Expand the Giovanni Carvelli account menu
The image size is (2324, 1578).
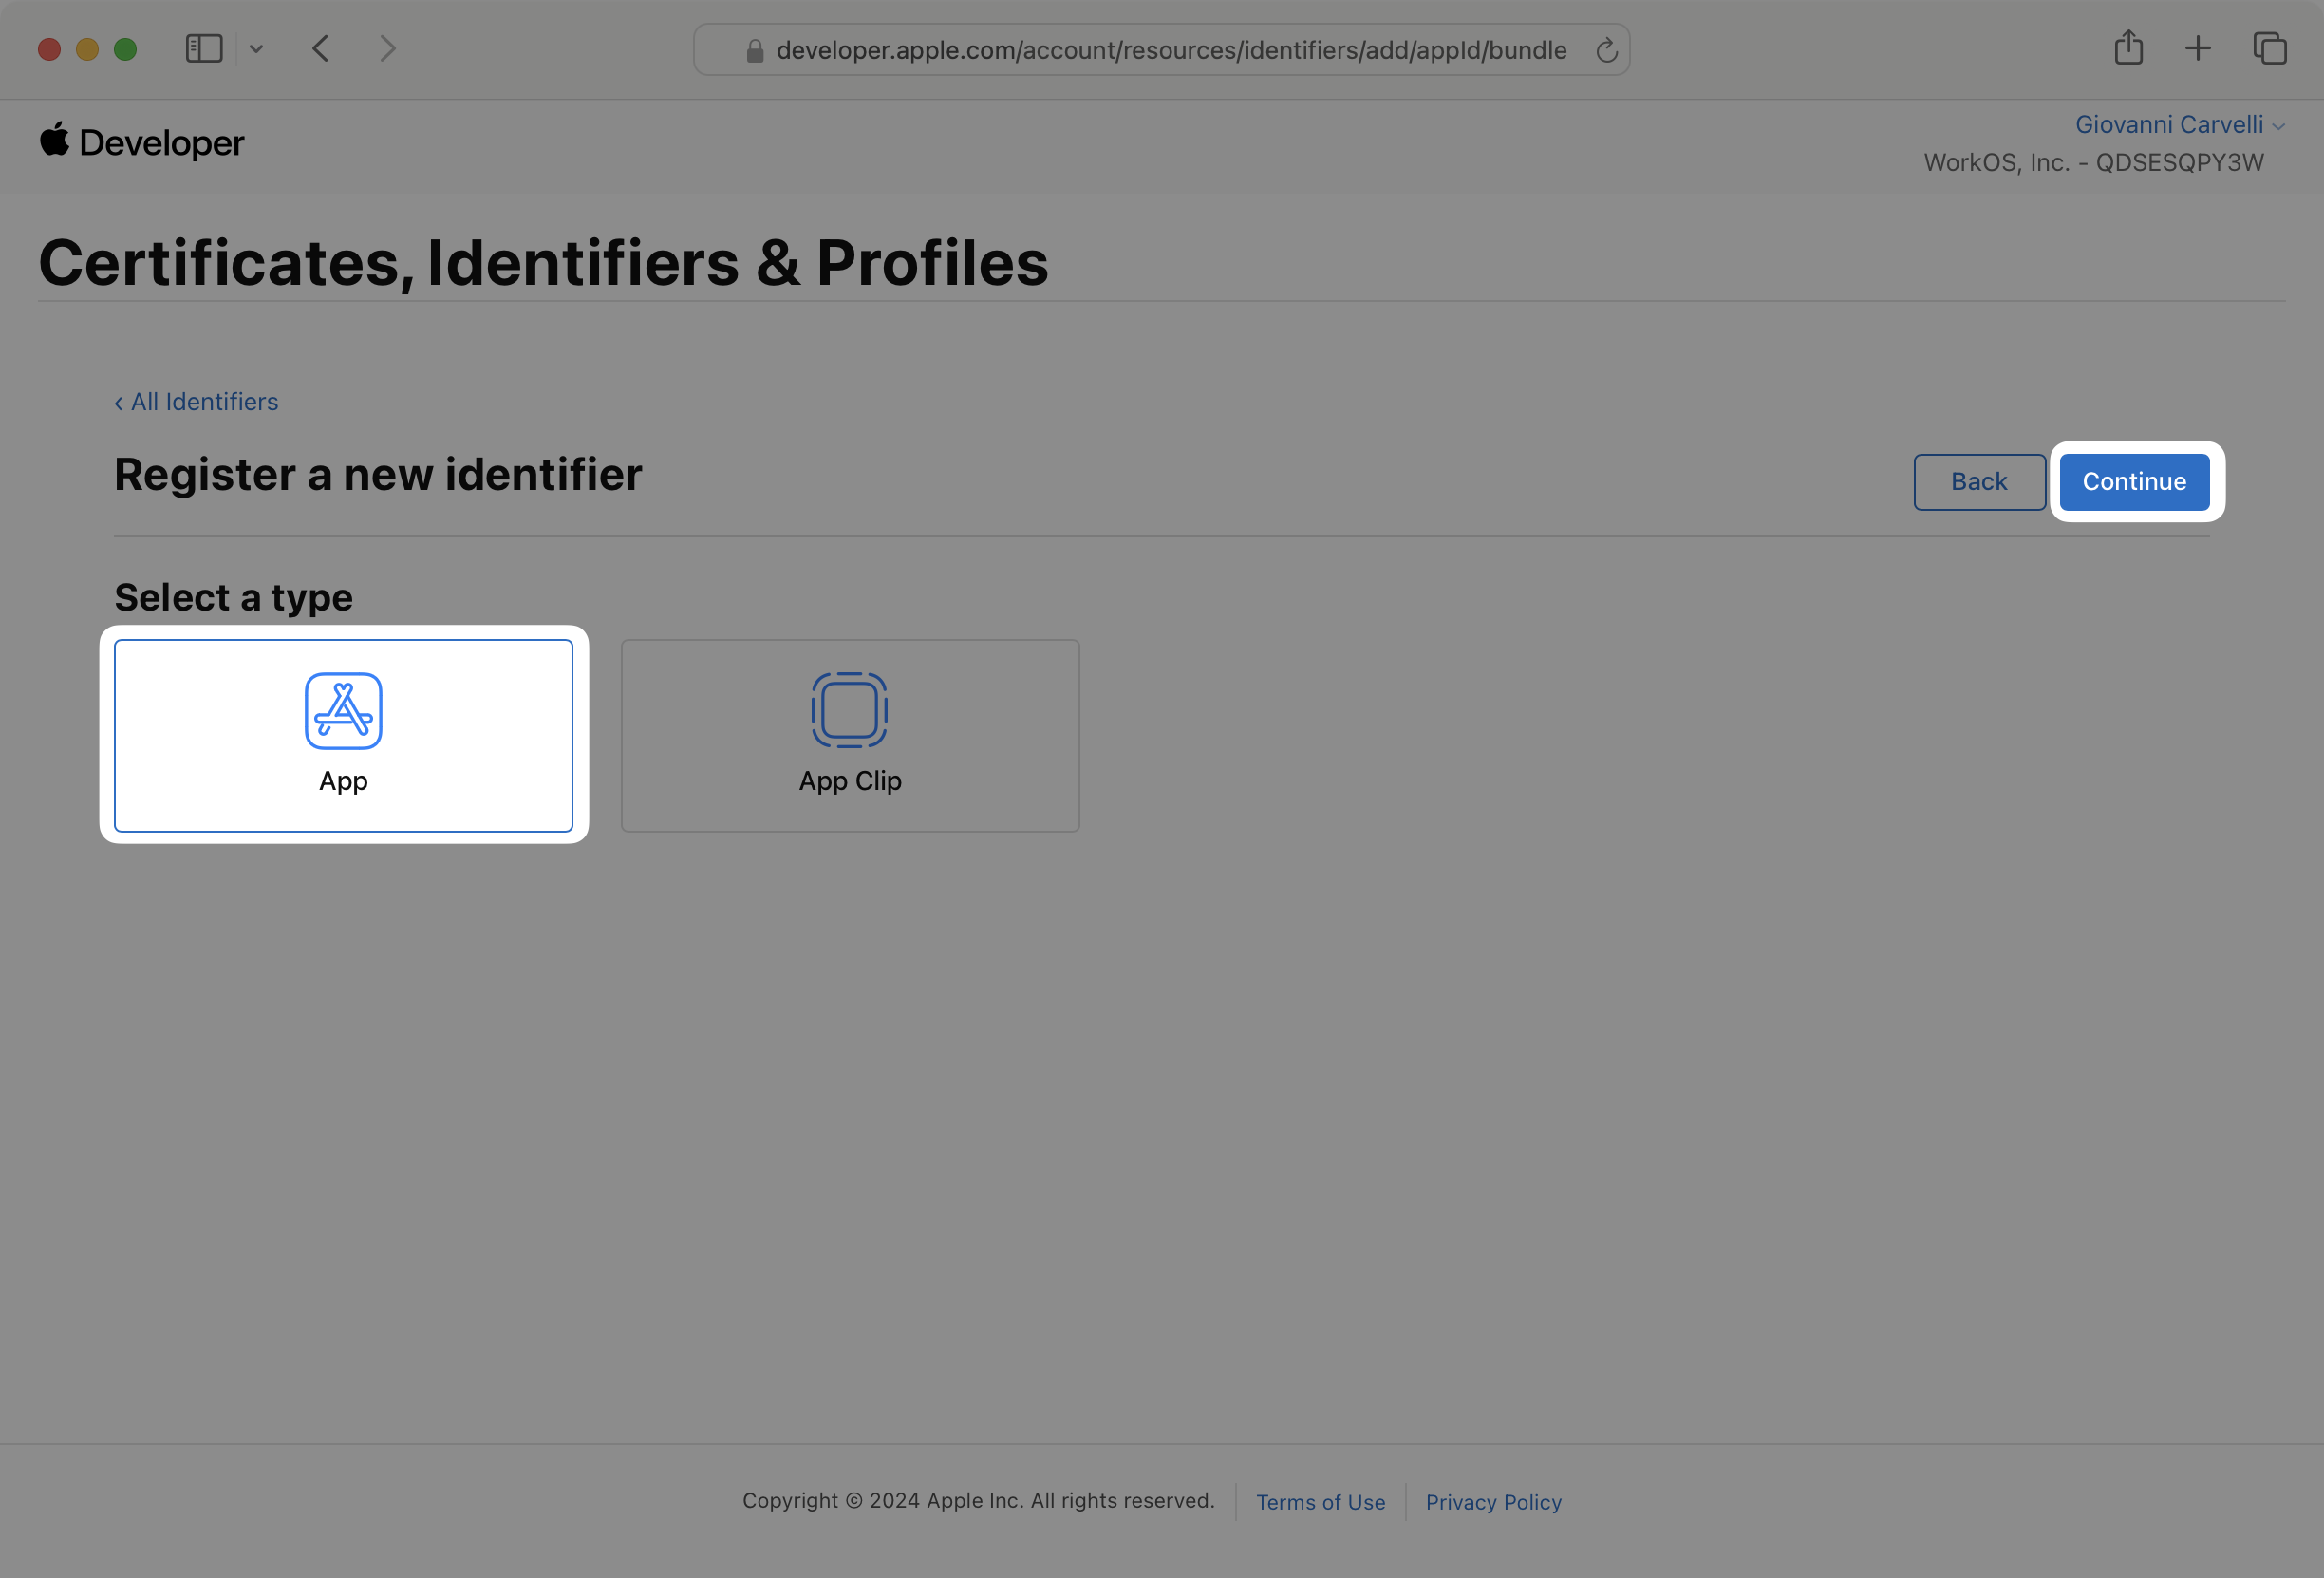coord(2178,125)
